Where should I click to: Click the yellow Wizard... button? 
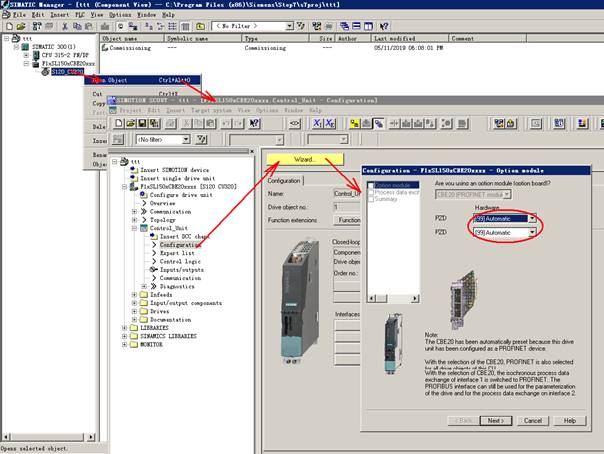(x=304, y=160)
